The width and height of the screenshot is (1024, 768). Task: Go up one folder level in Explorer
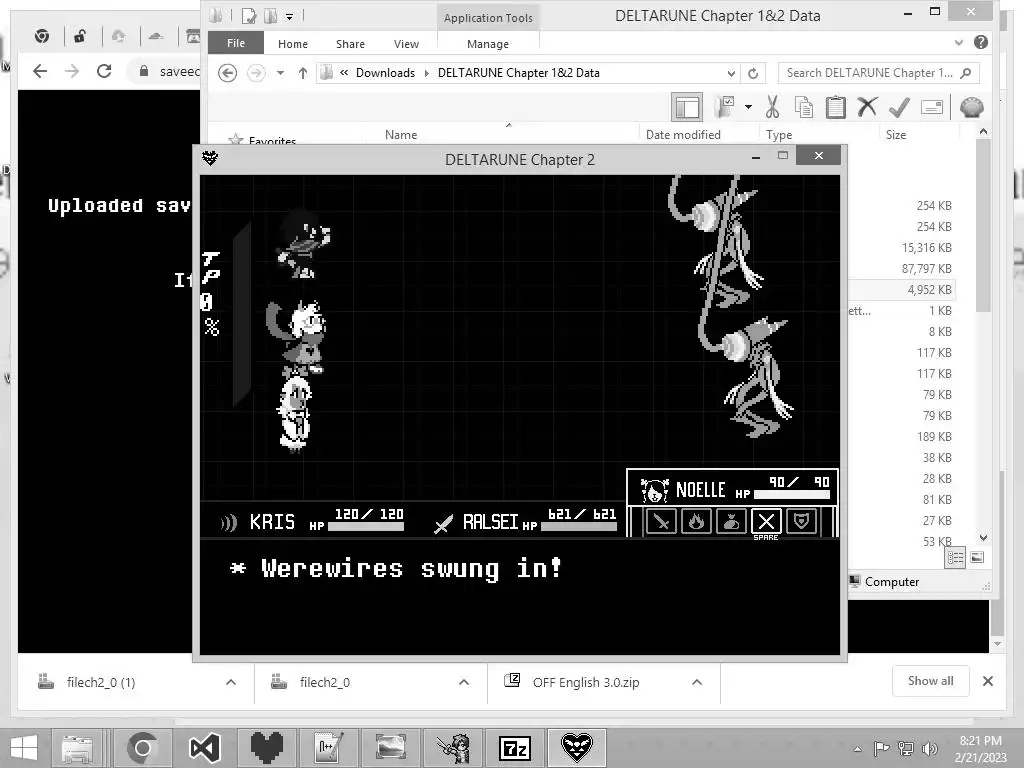pos(302,73)
